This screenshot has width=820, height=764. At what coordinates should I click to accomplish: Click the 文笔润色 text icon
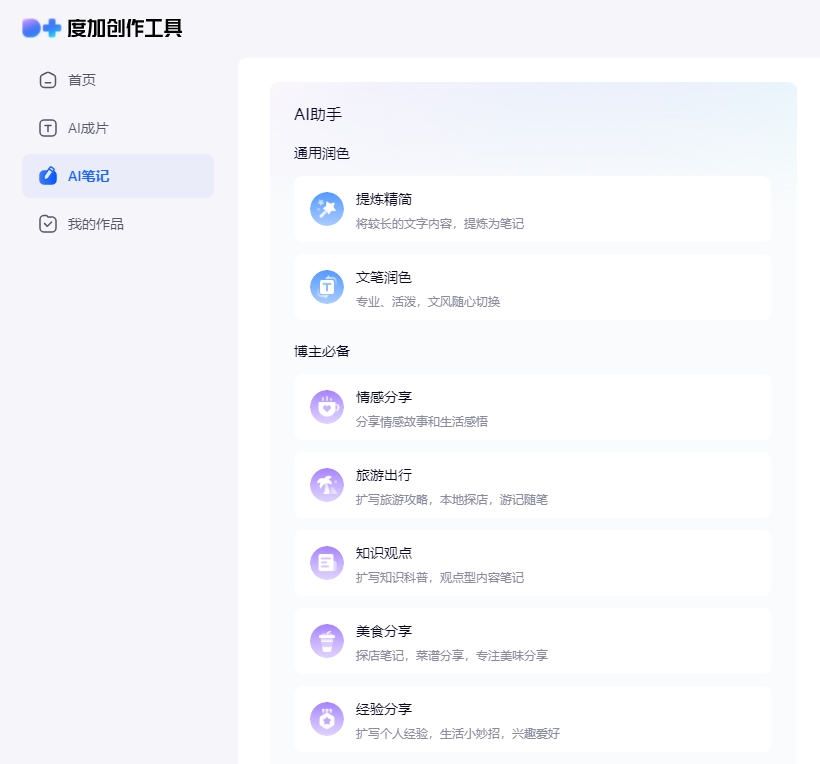(x=327, y=287)
